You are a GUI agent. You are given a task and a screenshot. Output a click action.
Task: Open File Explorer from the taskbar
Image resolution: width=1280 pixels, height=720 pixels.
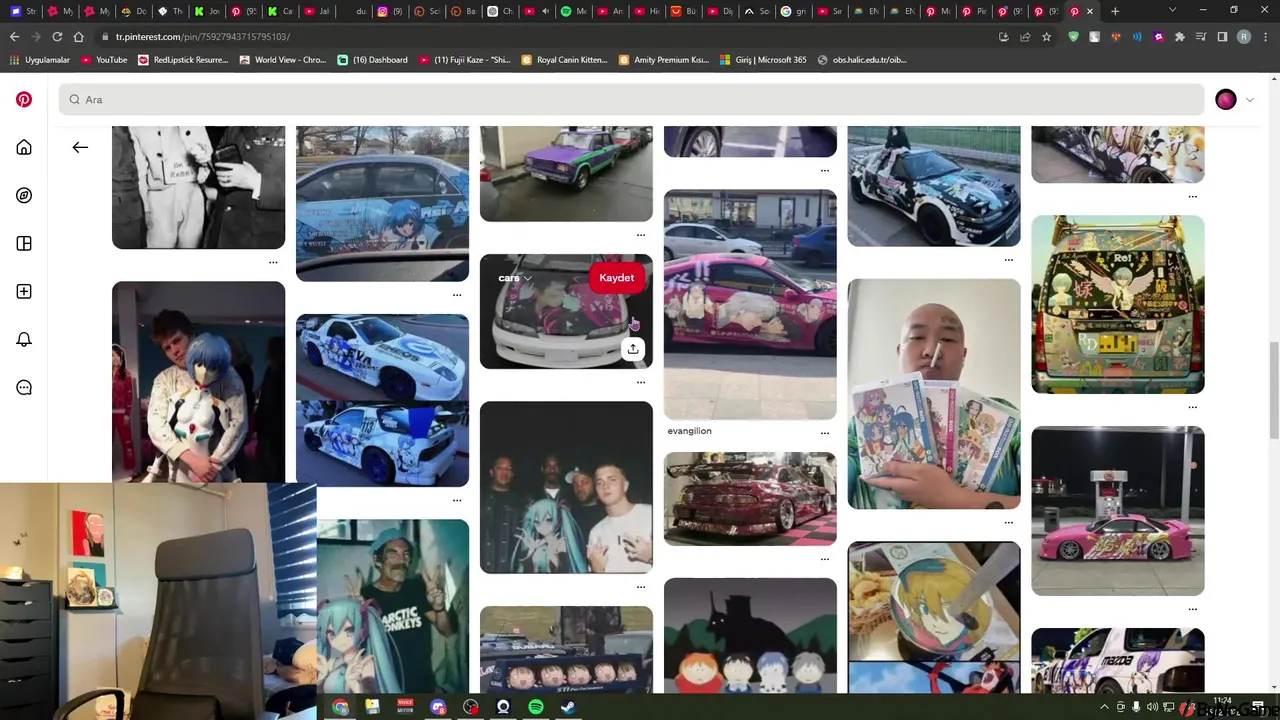tap(372, 707)
